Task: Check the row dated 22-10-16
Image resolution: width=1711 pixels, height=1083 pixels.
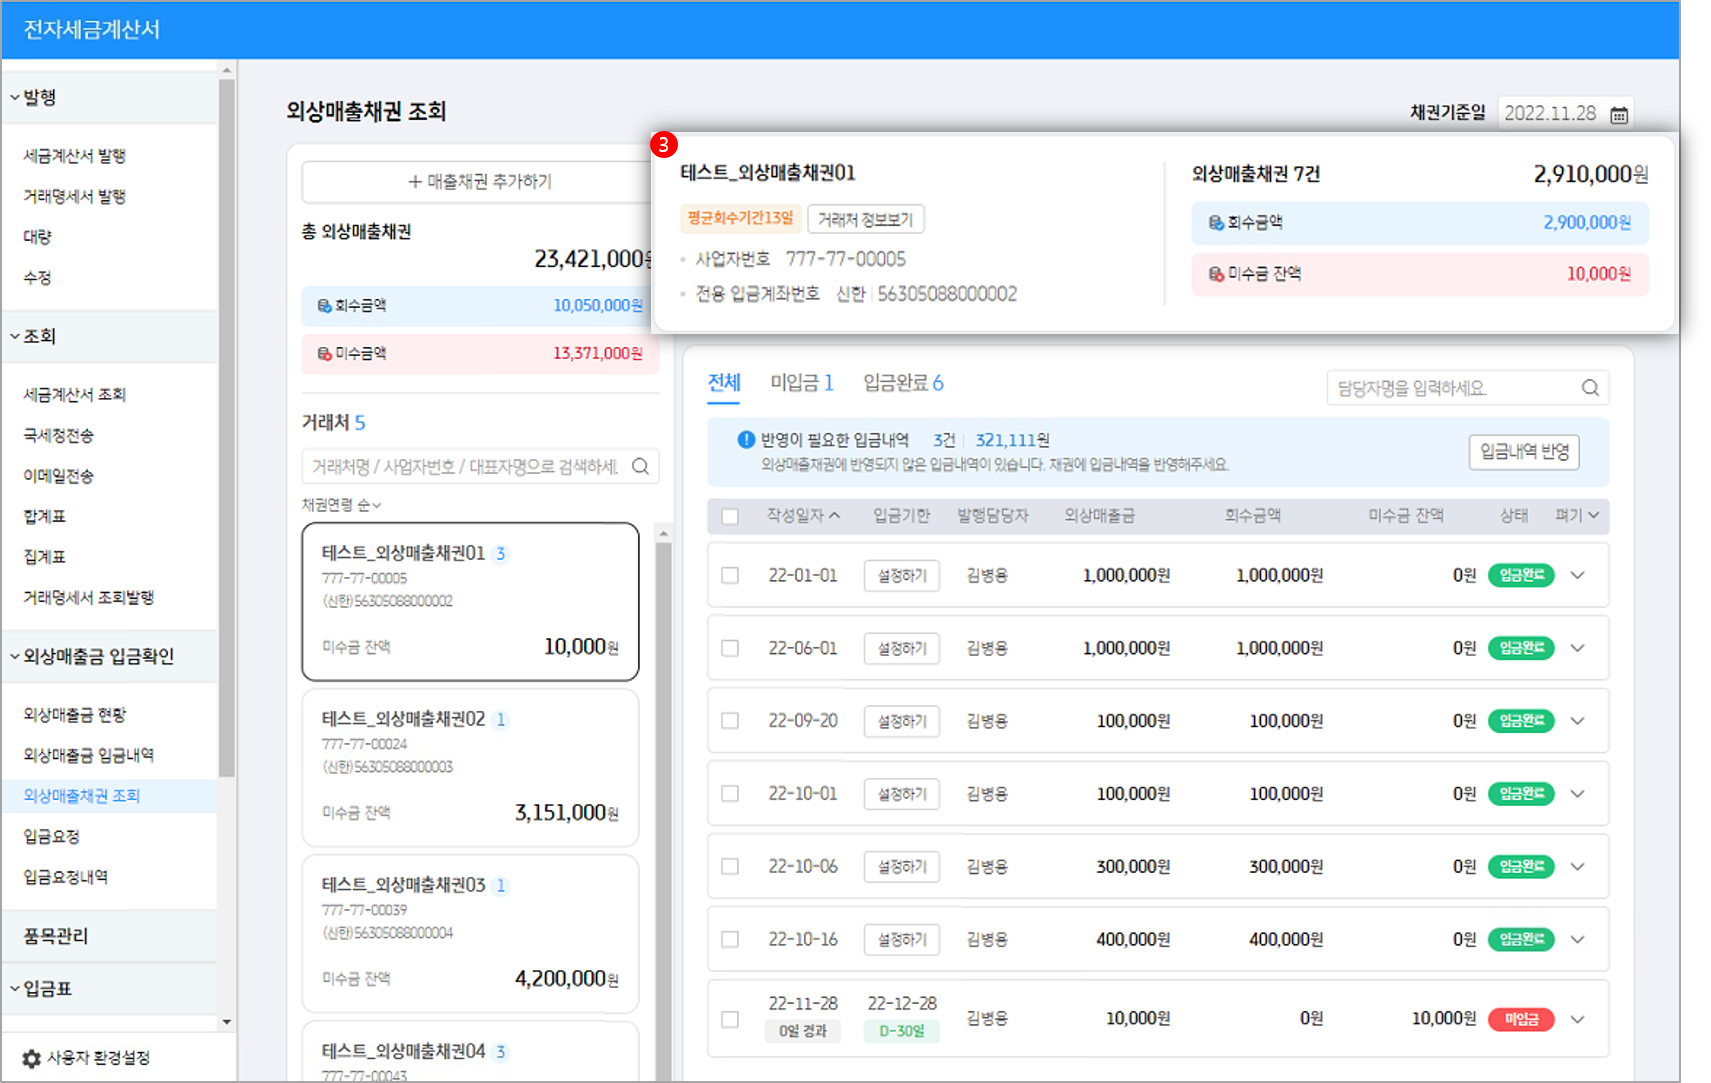Action: [x=730, y=939]
